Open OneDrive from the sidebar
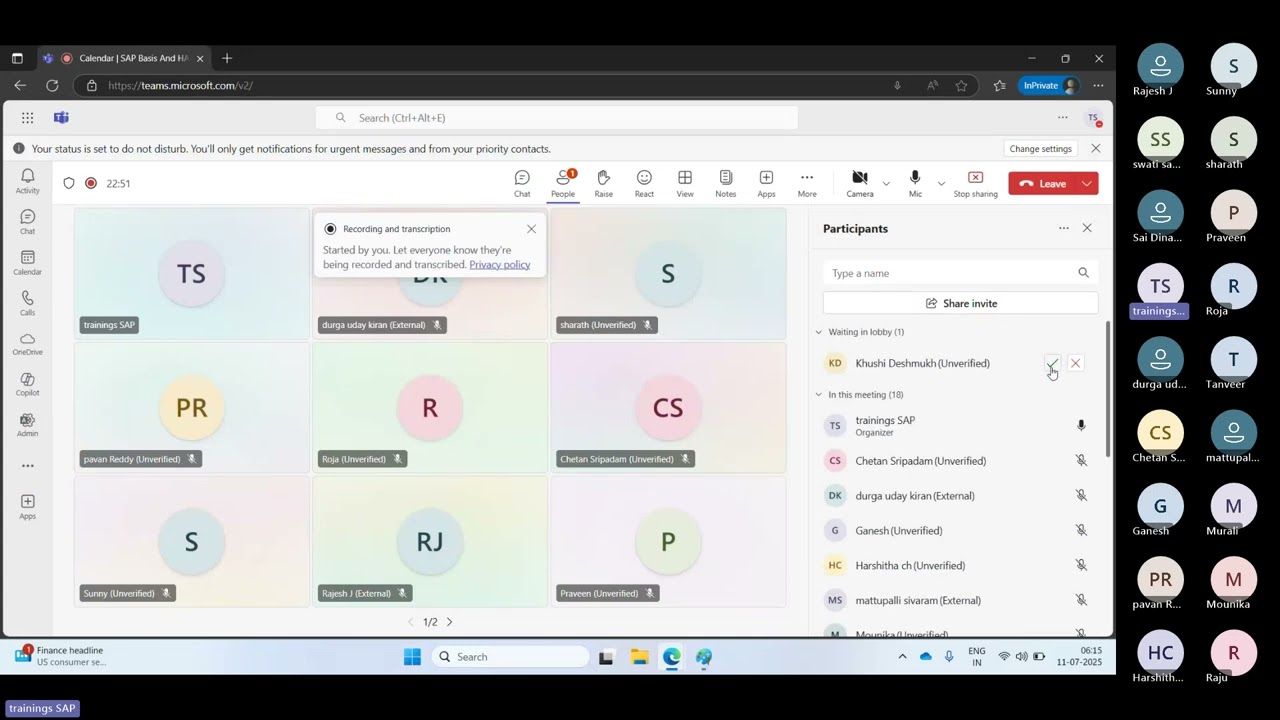This screenshot has height=720, width=1280. pyautogui.click(x=27, y=344)
